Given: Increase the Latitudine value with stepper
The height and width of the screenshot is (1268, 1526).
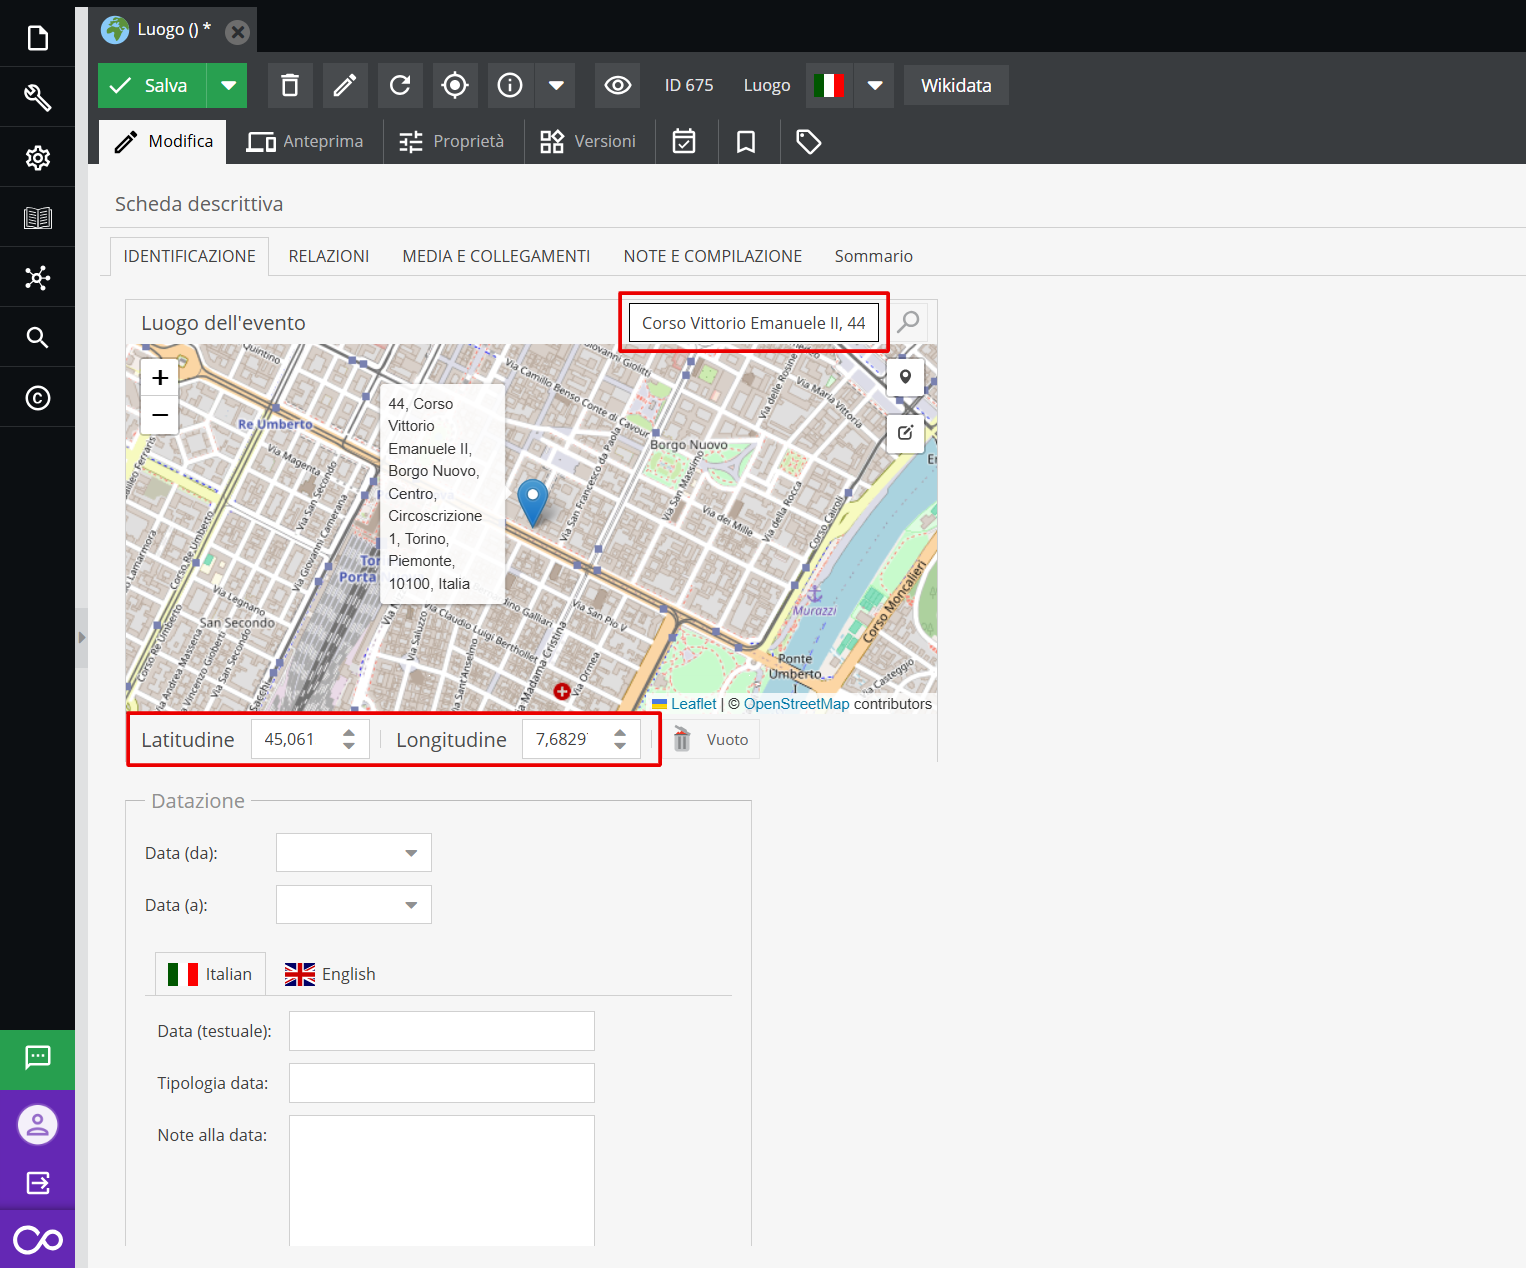Looking at the screenshot, I should click(x=349, y=733).
